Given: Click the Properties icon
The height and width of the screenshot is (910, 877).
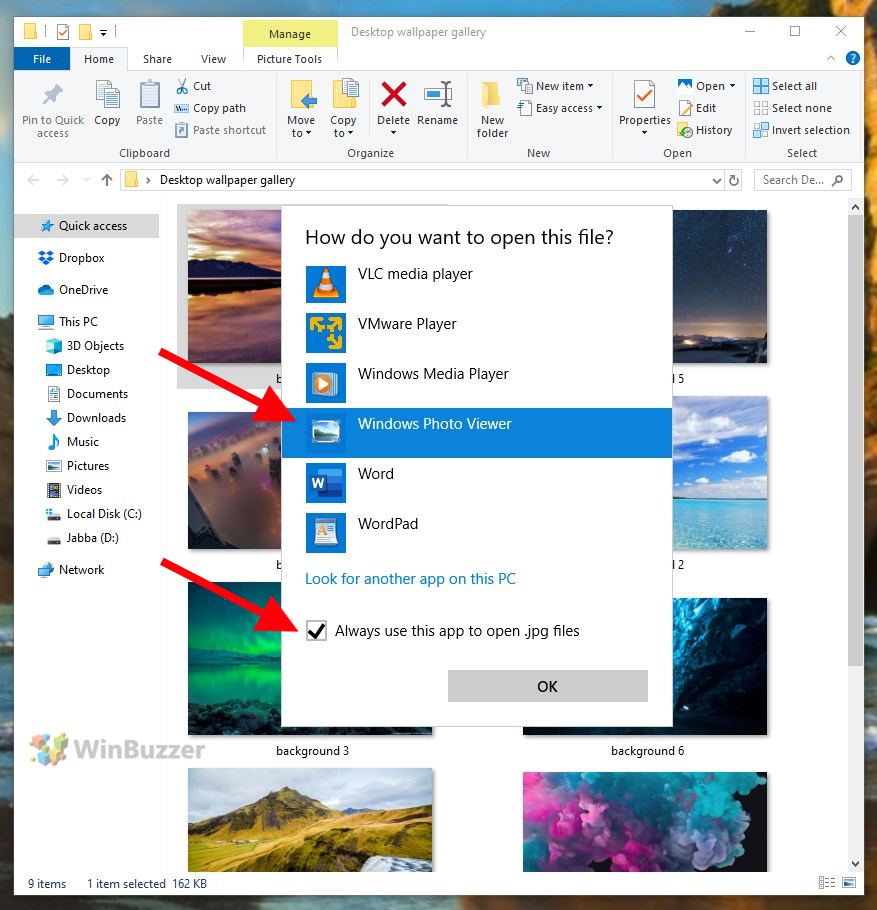Looking at the screenshot, I should click(644, 95).
